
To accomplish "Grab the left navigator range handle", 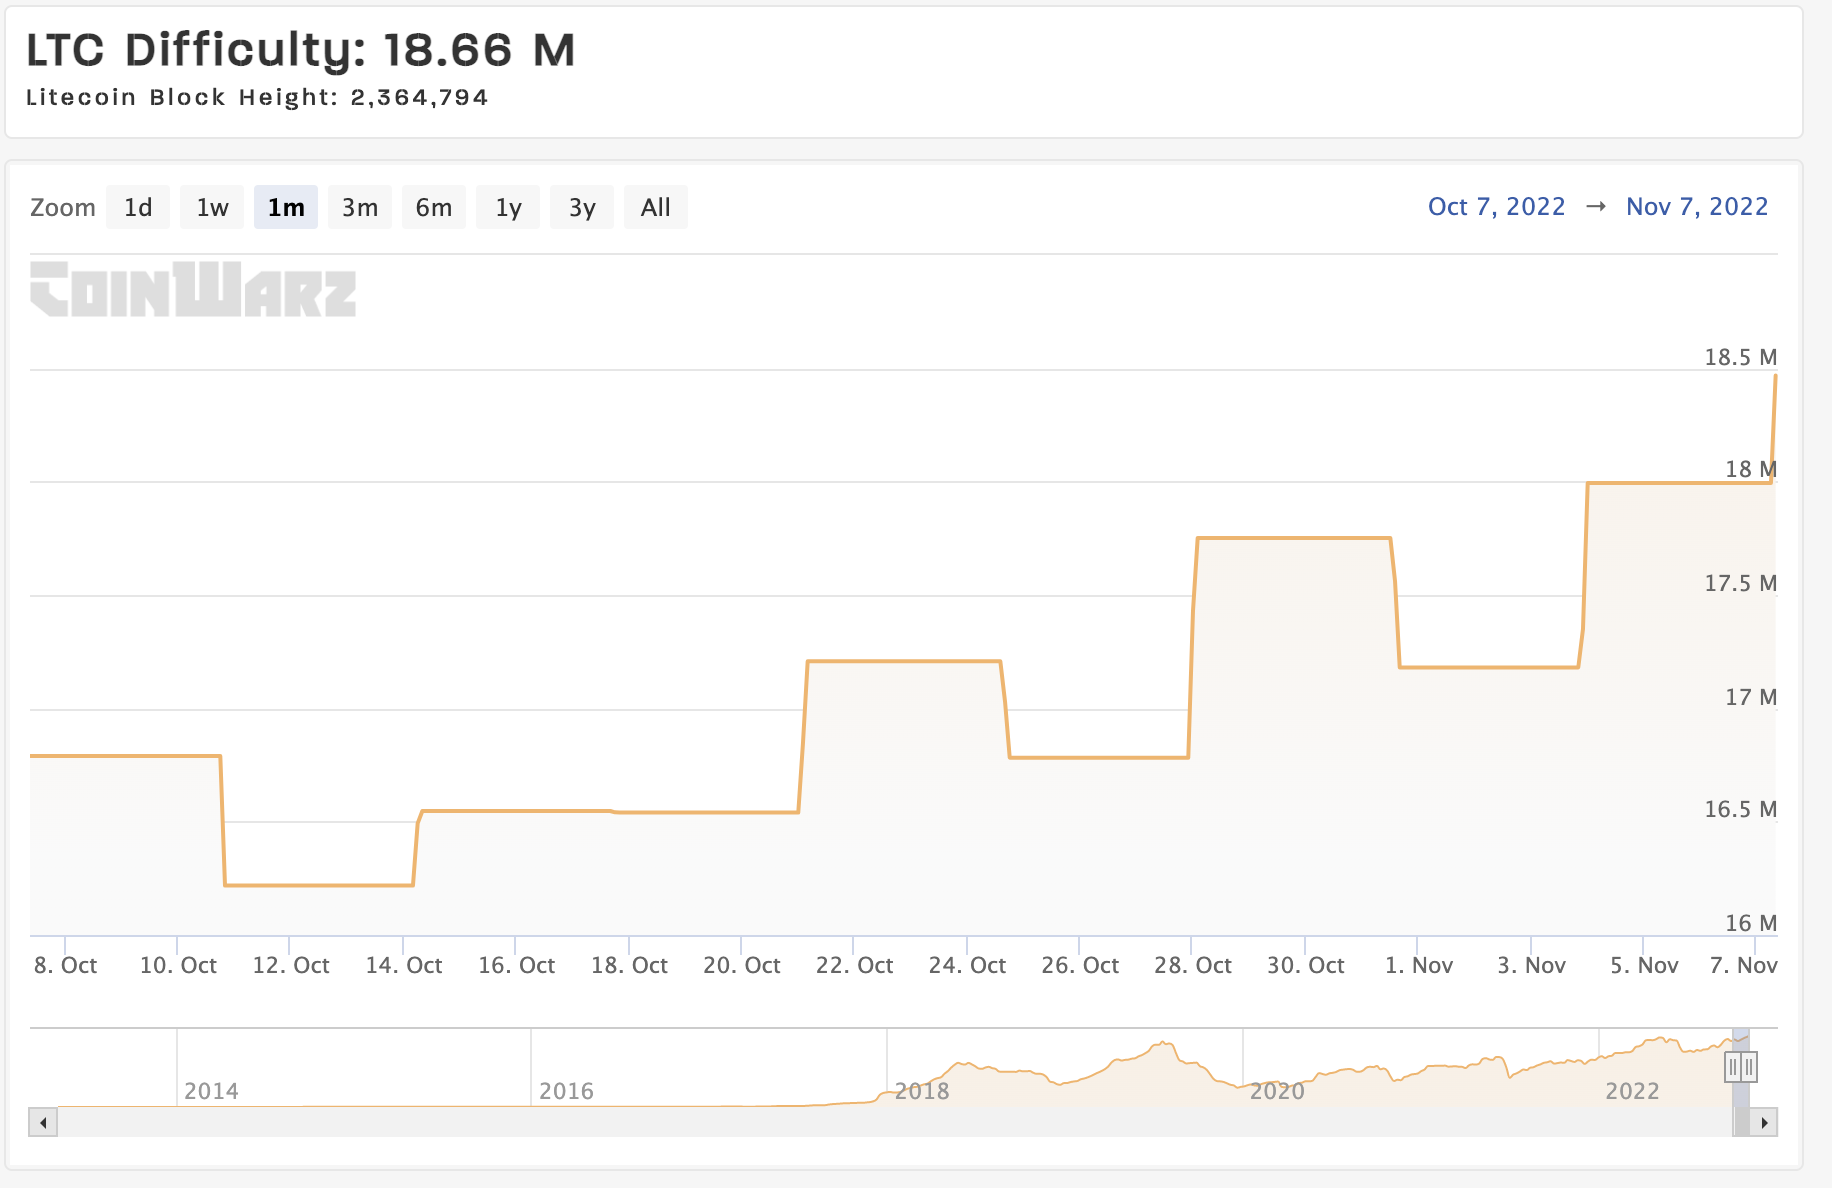I will coord(1733,1067).
